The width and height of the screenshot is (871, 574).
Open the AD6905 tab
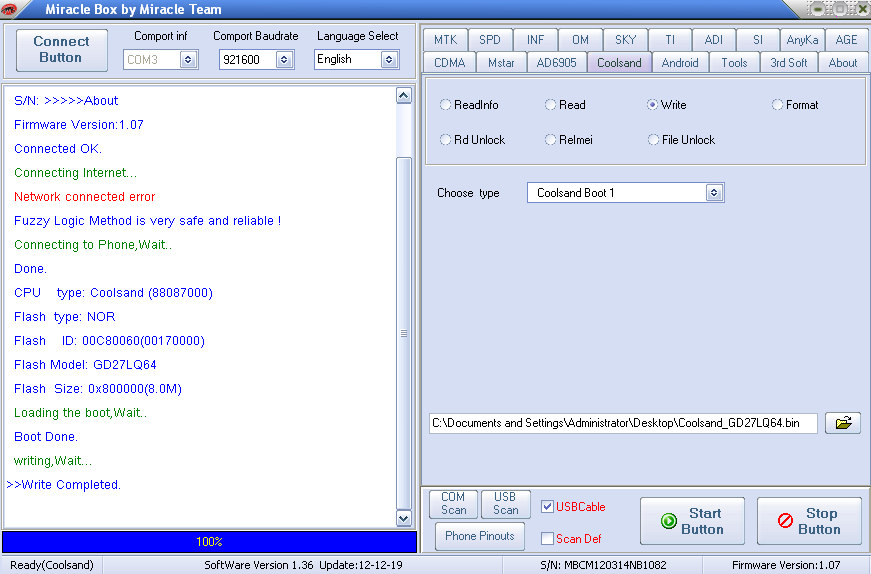(557, 63)
